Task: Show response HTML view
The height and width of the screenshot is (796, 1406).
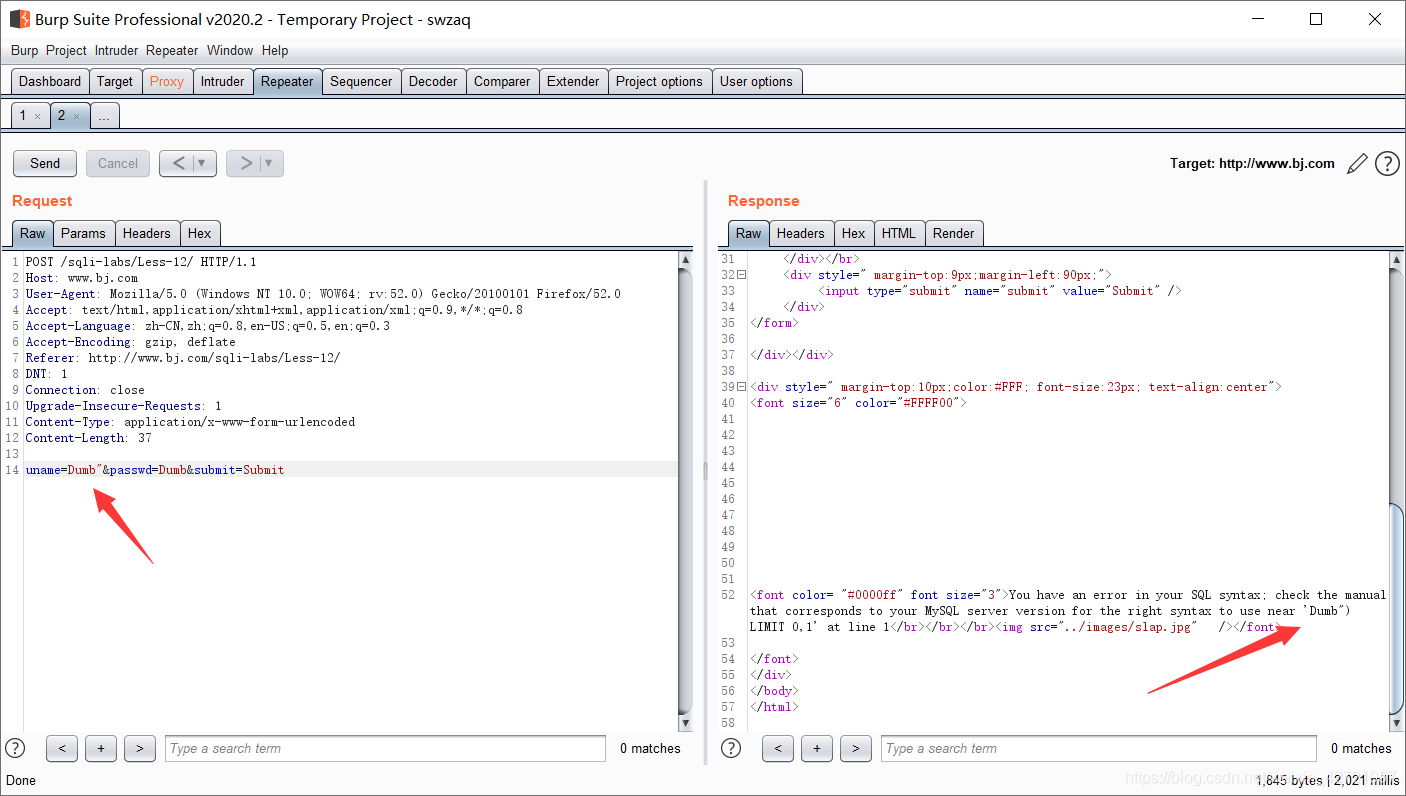Action: pos(899,234)
